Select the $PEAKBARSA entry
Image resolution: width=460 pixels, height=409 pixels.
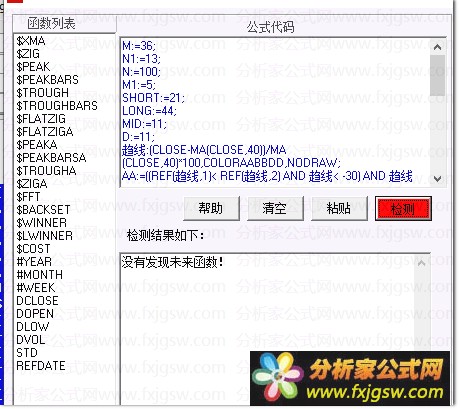tap(51, 158)
